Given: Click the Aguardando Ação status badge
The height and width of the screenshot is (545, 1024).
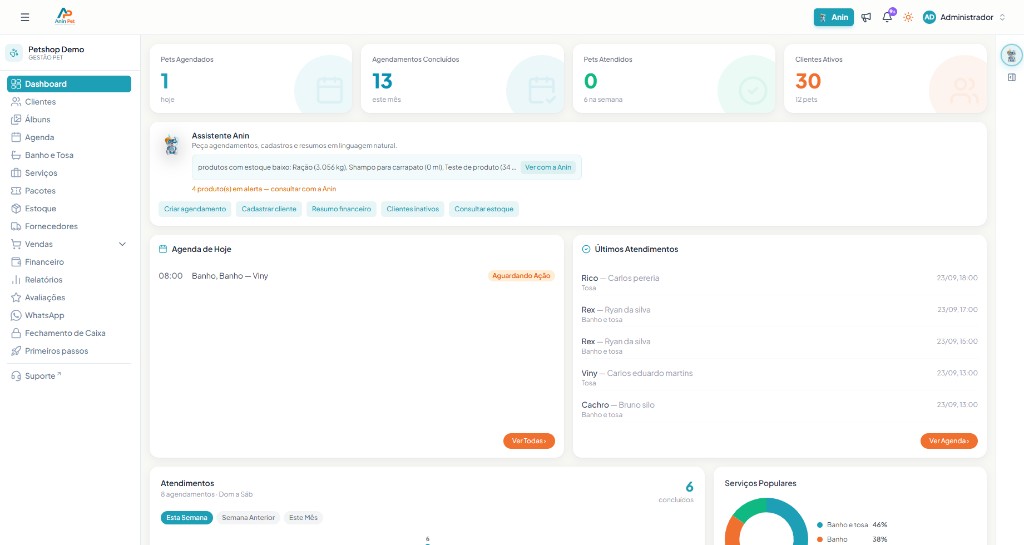Looking at the screenshot, I should tap(521, 276).
